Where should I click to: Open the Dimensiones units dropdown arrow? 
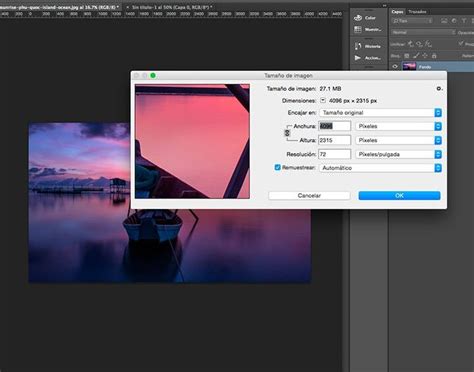(x=323, y=100)
